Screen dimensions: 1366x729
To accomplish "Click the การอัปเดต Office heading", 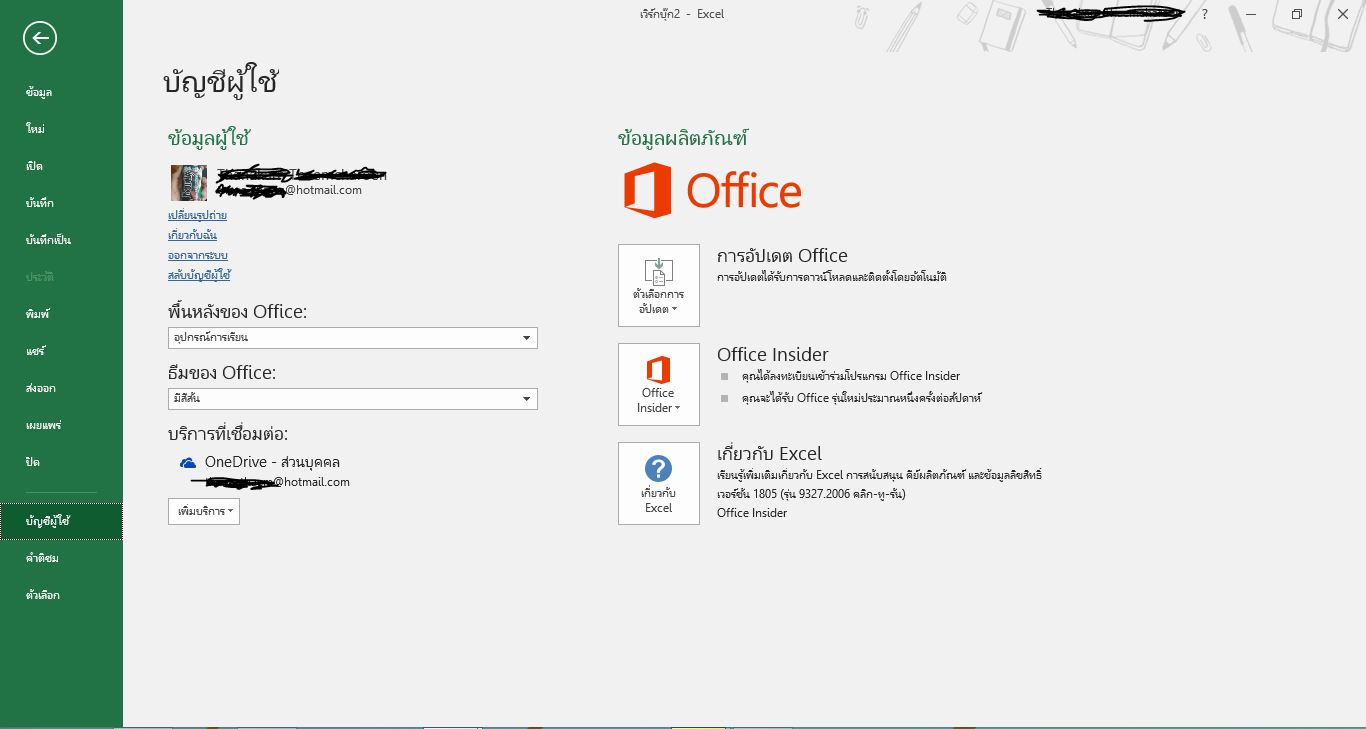I will pos(782,256).
